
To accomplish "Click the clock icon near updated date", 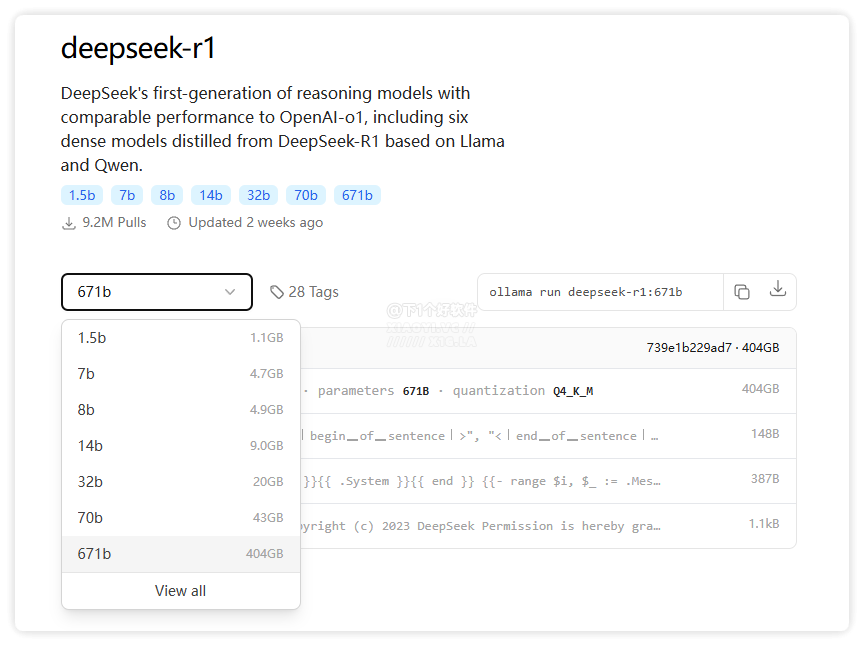I will (x=173, y=222).
